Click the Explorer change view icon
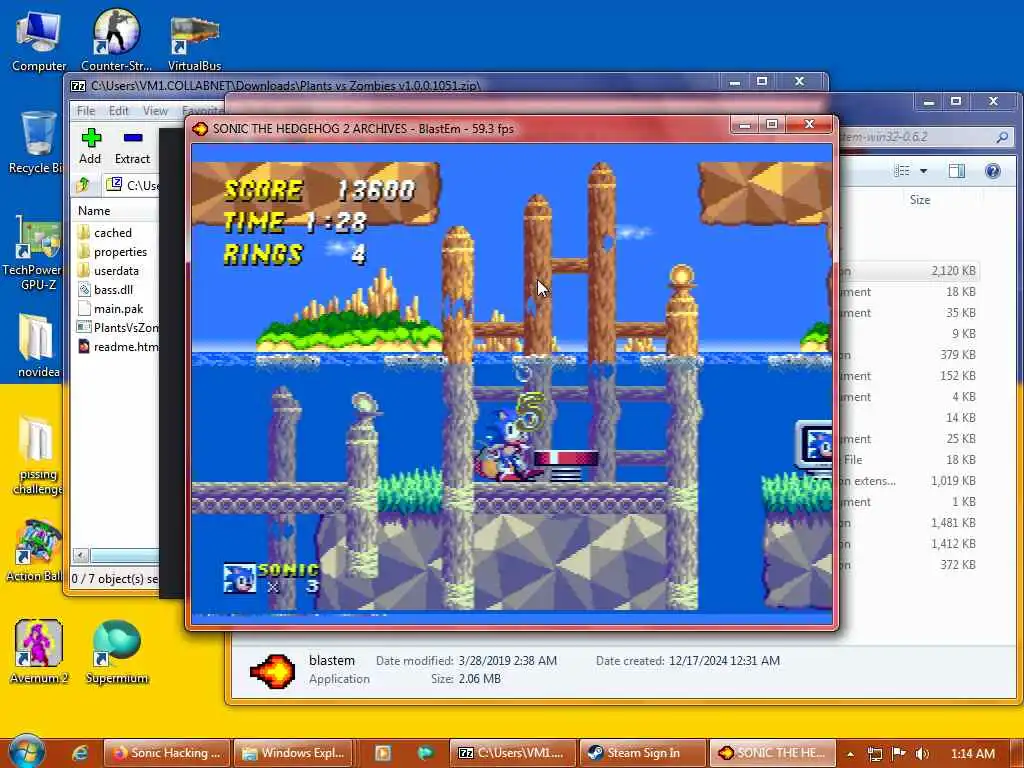Image resolution: width=1024 pixels, height=768 pixels. 902,171
